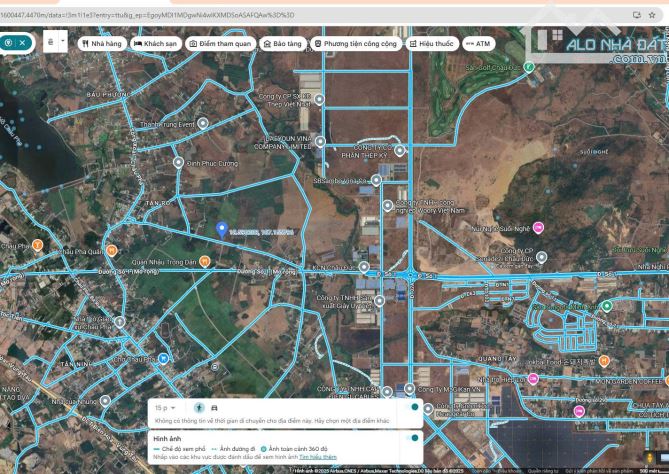Select walking travel mode icon
Image resolution: width=669 pixels, height=474 pixels.
198,408
